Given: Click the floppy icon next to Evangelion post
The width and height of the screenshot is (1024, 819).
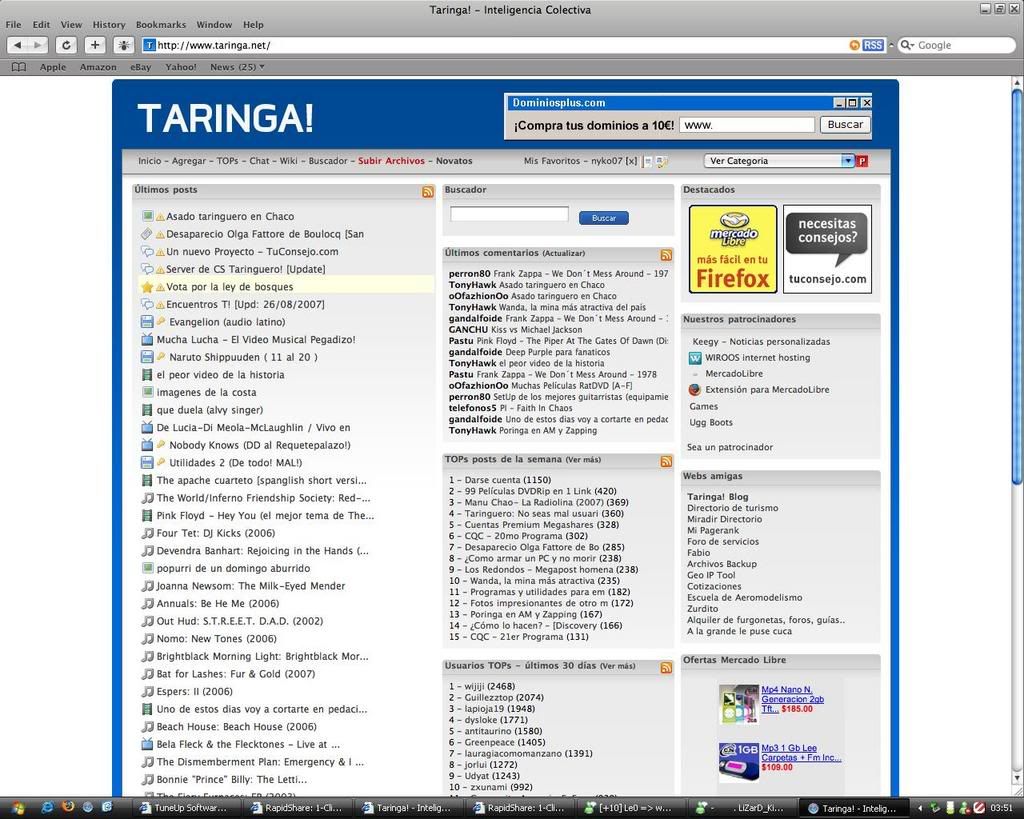Looking at the screenshot, I should (147, 322).
